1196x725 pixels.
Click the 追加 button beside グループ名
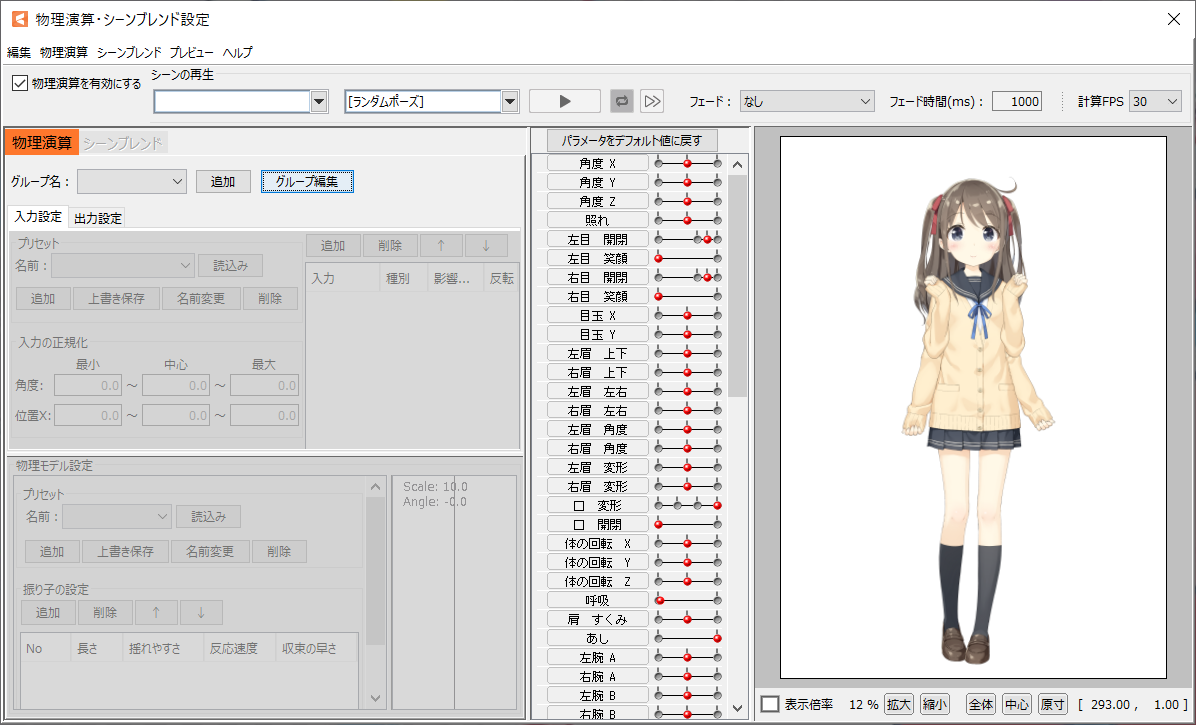pos(223,181)
